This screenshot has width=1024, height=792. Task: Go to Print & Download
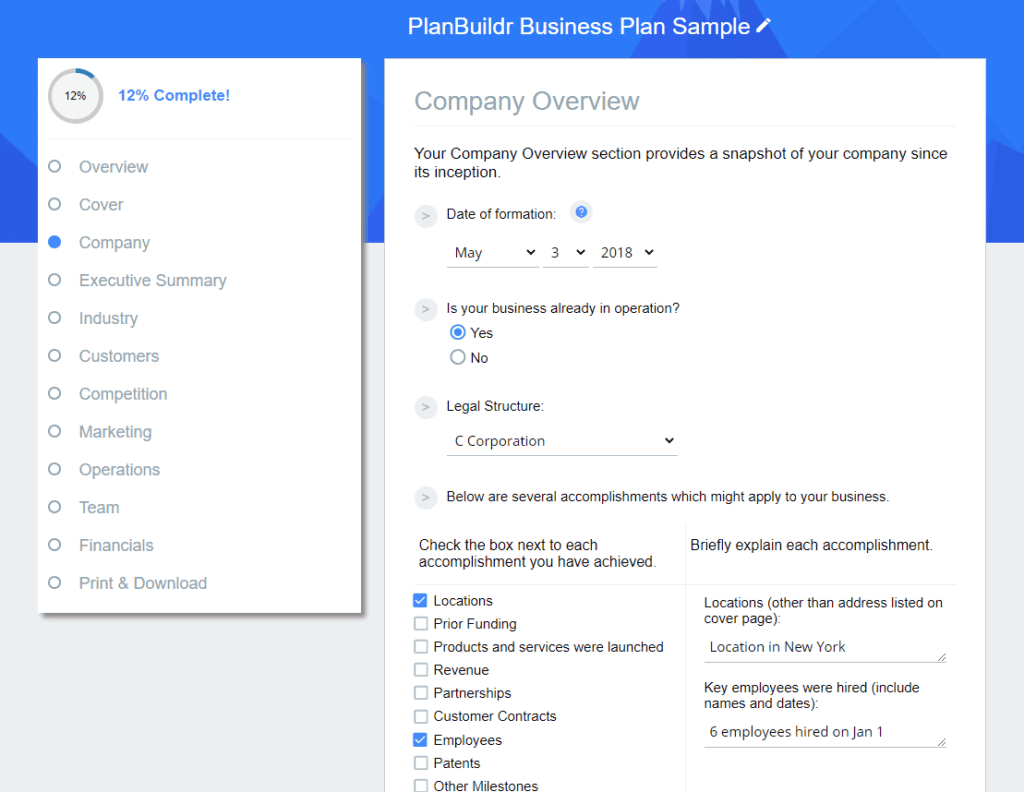(x=142, y=583)
